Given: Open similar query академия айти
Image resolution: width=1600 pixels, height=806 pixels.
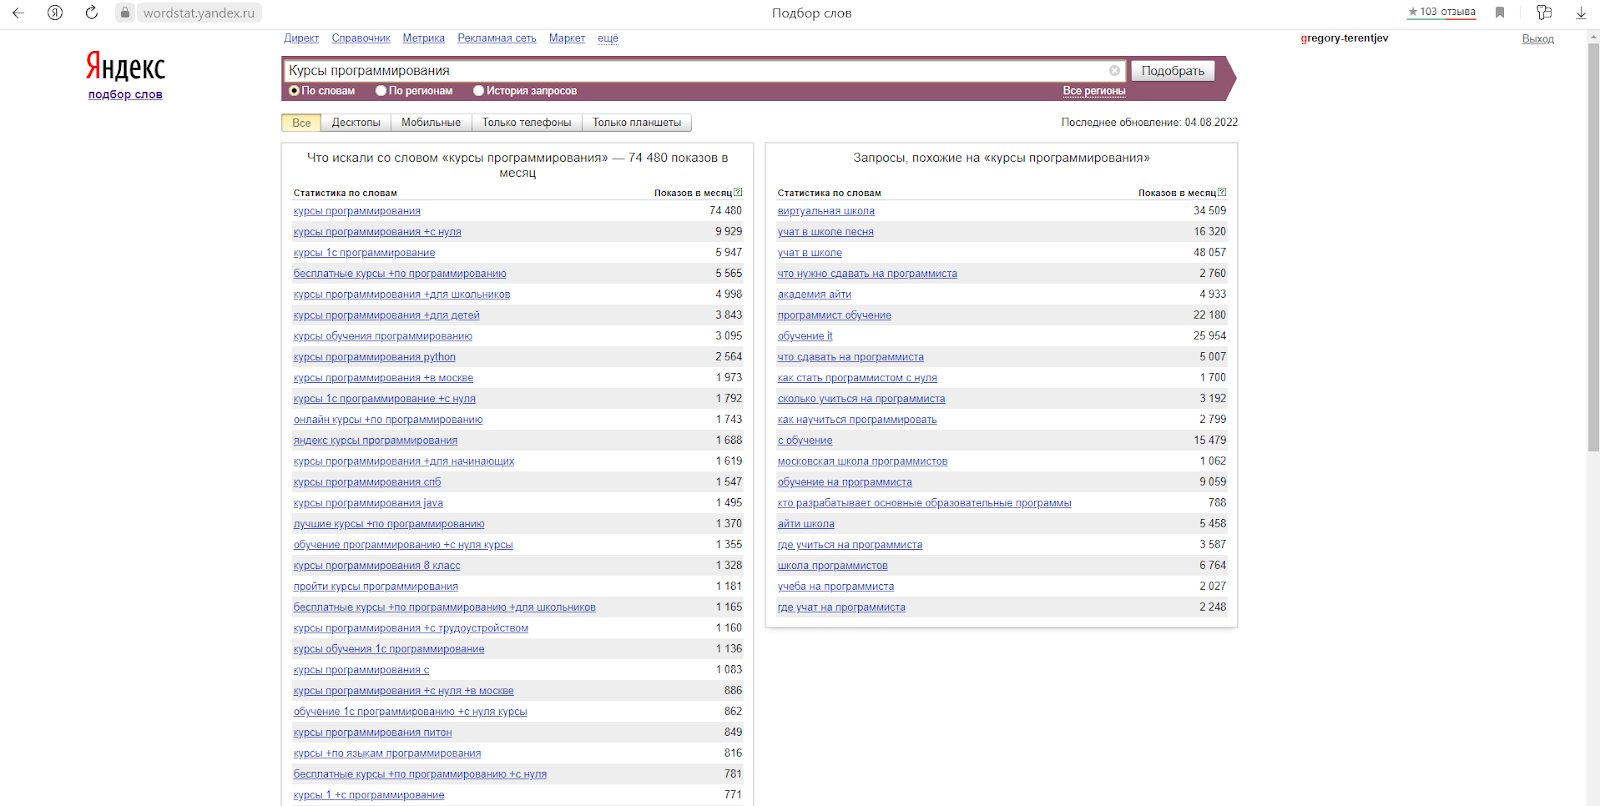Looking at the screenshot, I should (814, 295).
